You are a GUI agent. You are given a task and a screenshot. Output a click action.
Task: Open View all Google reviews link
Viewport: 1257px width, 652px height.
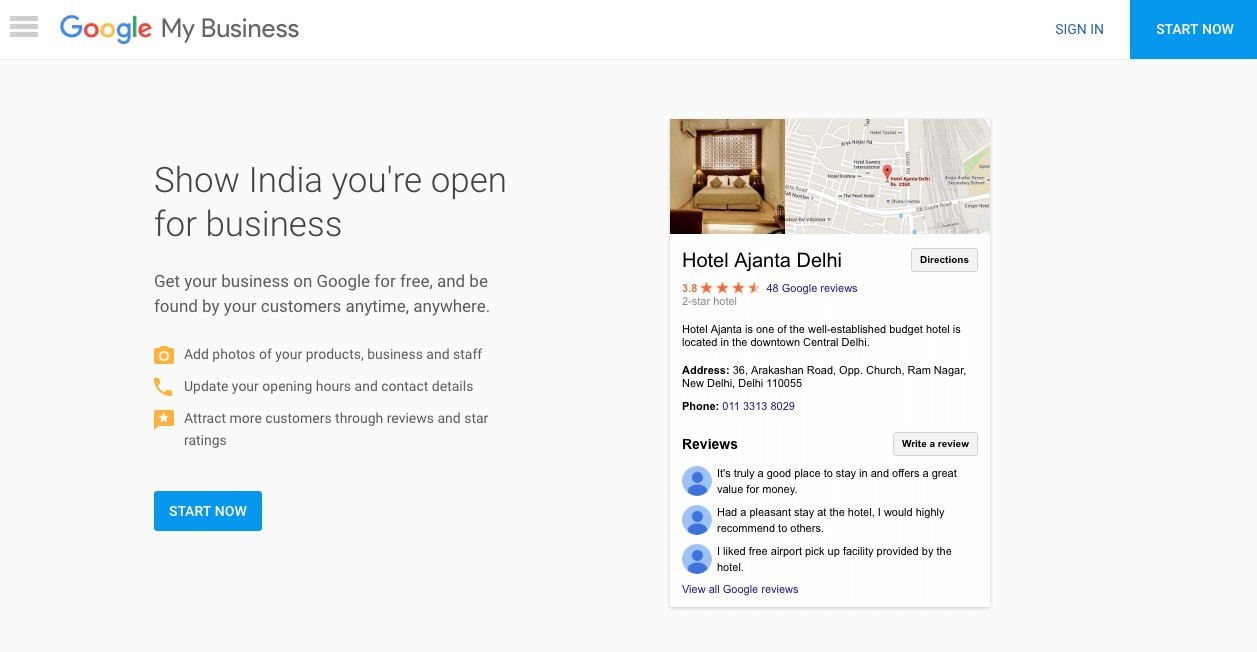[x=740, y=589]
